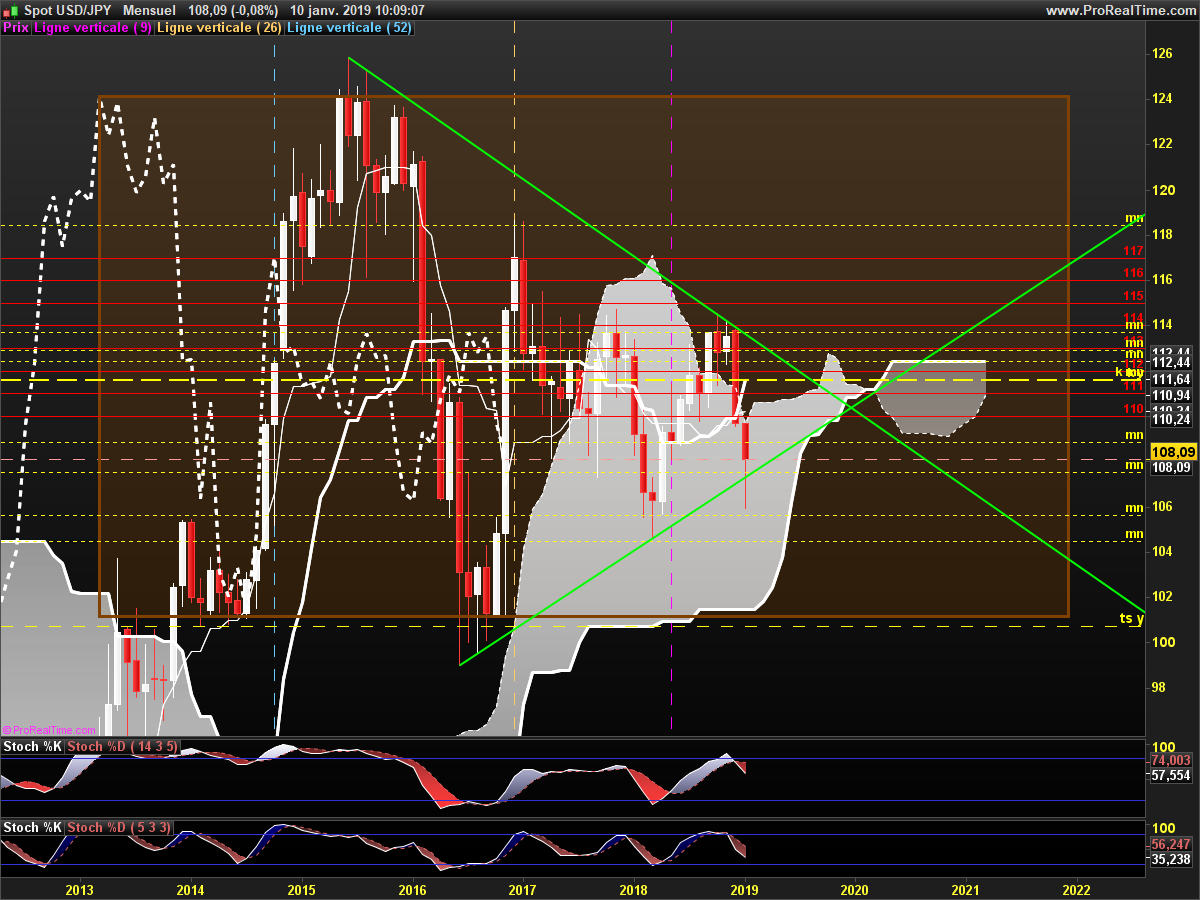Click the 2015 year label on time axis

pos(302,889)
